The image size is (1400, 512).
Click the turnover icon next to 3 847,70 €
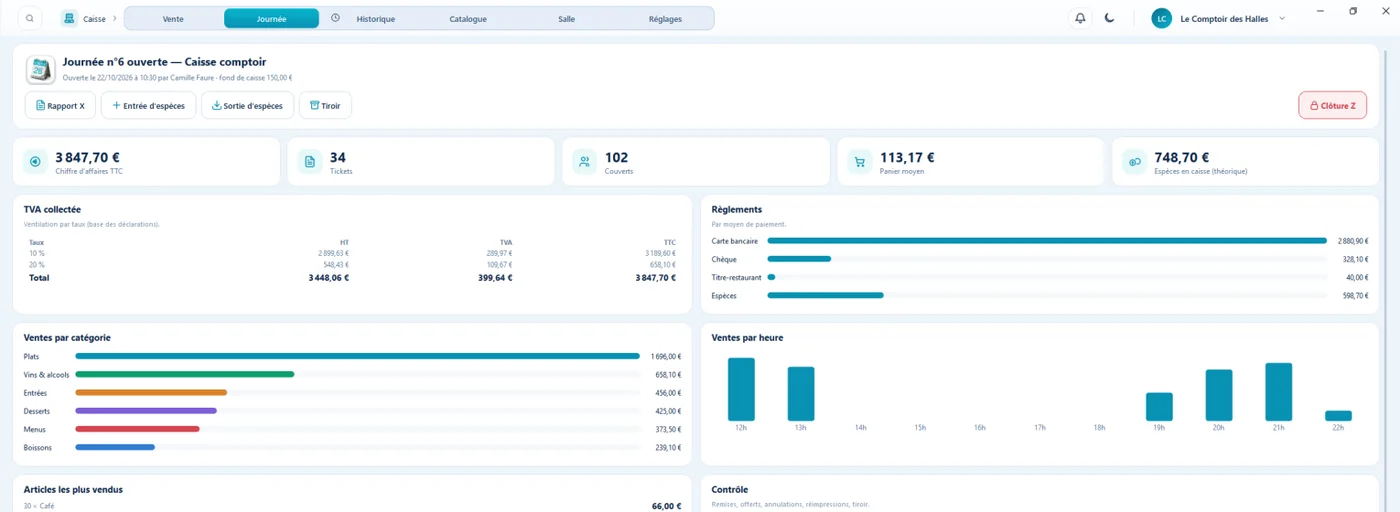click(35, 162)
